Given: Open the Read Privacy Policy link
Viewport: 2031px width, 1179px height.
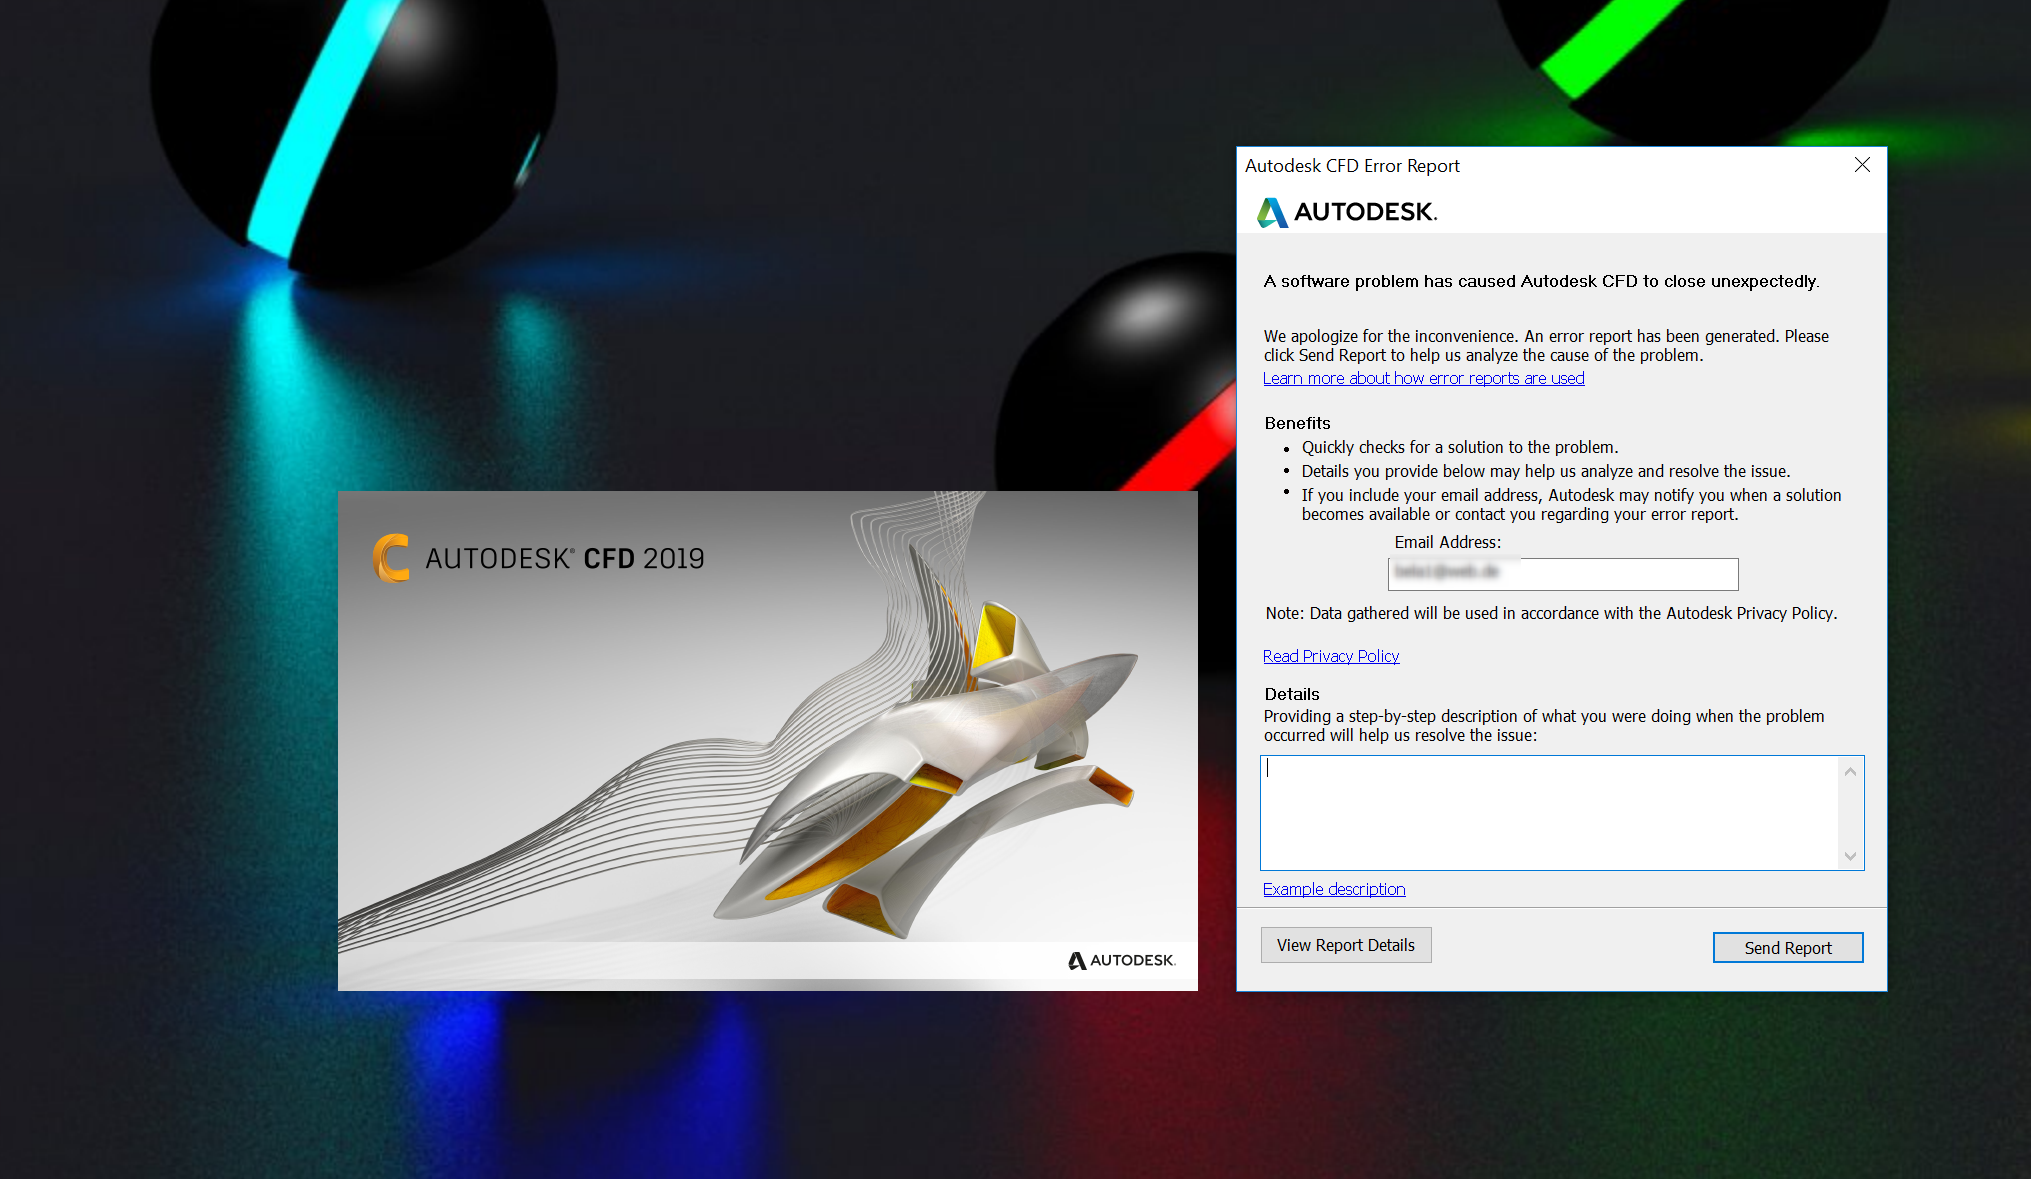Looking at the screenshot, I should (1331, 656).
